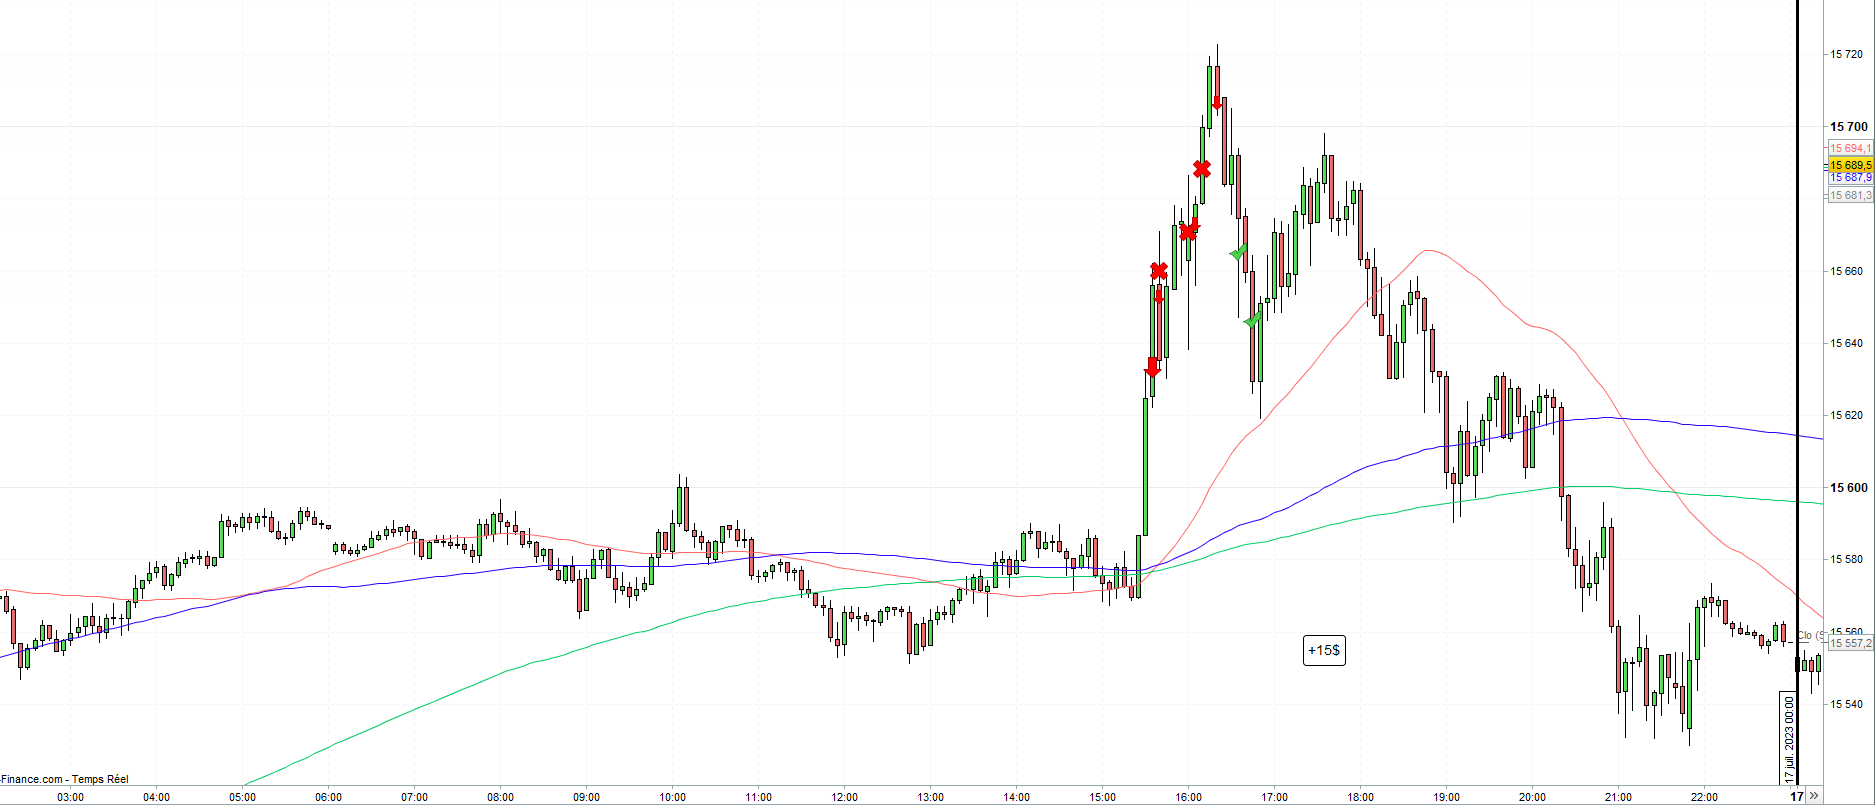Click the grey 15 681,3 price tag
1875x805 pixels.
click(1850, 196)
